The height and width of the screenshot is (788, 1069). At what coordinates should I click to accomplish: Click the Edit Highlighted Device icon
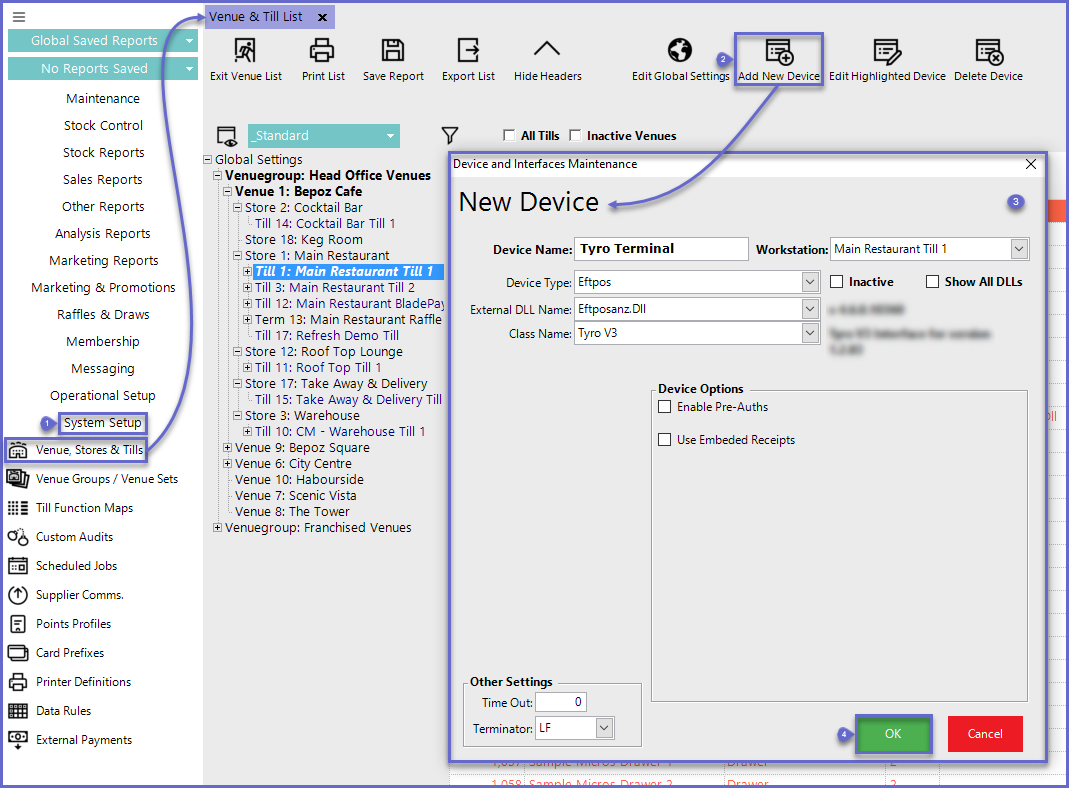(886, 51)
